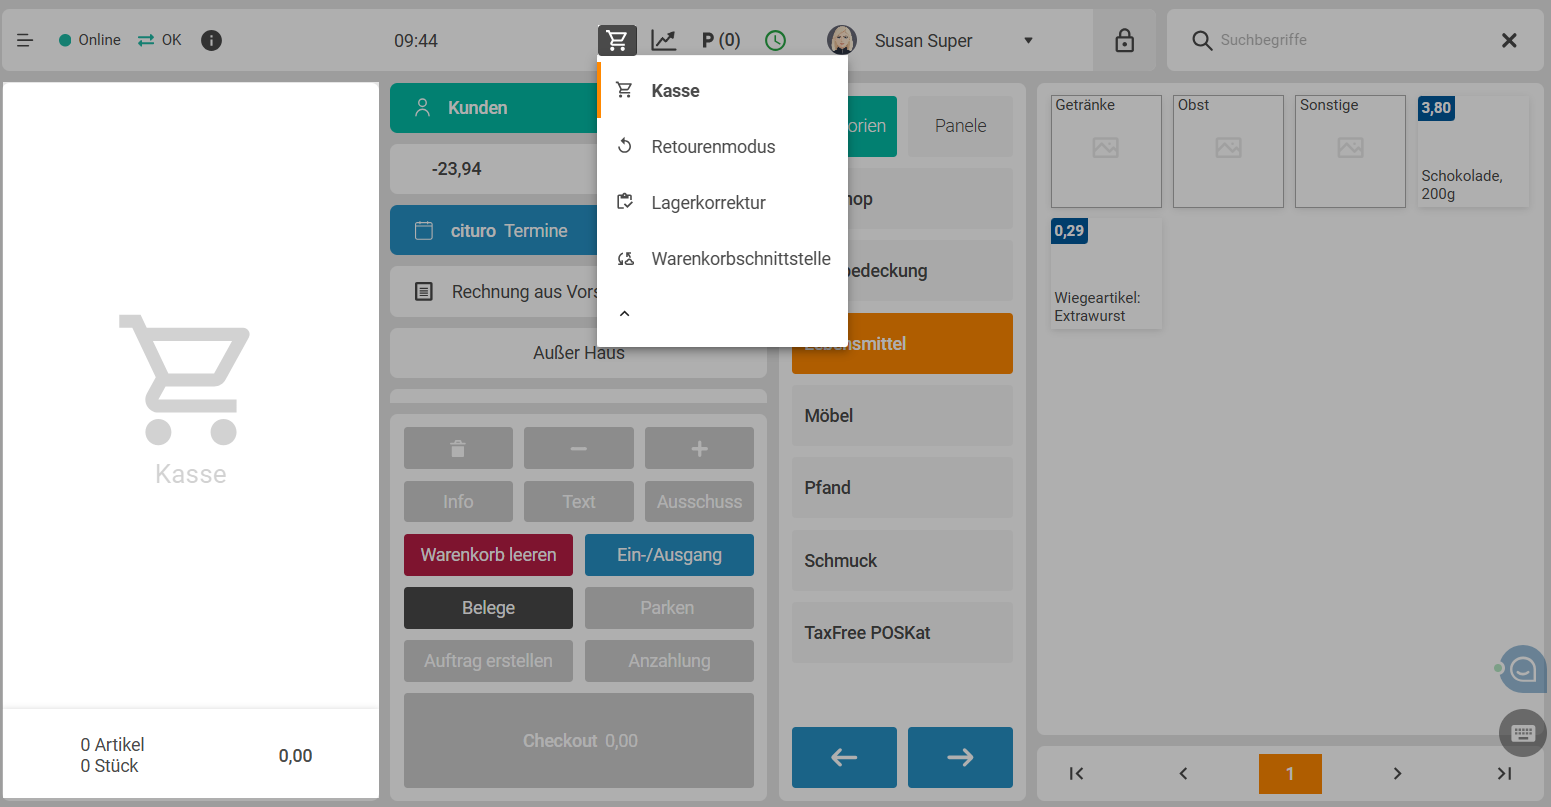Image resolution: width=1551 pixels, height=807 pixels.
Task: Open the green clock icon
Action: (x=775, y=40)
